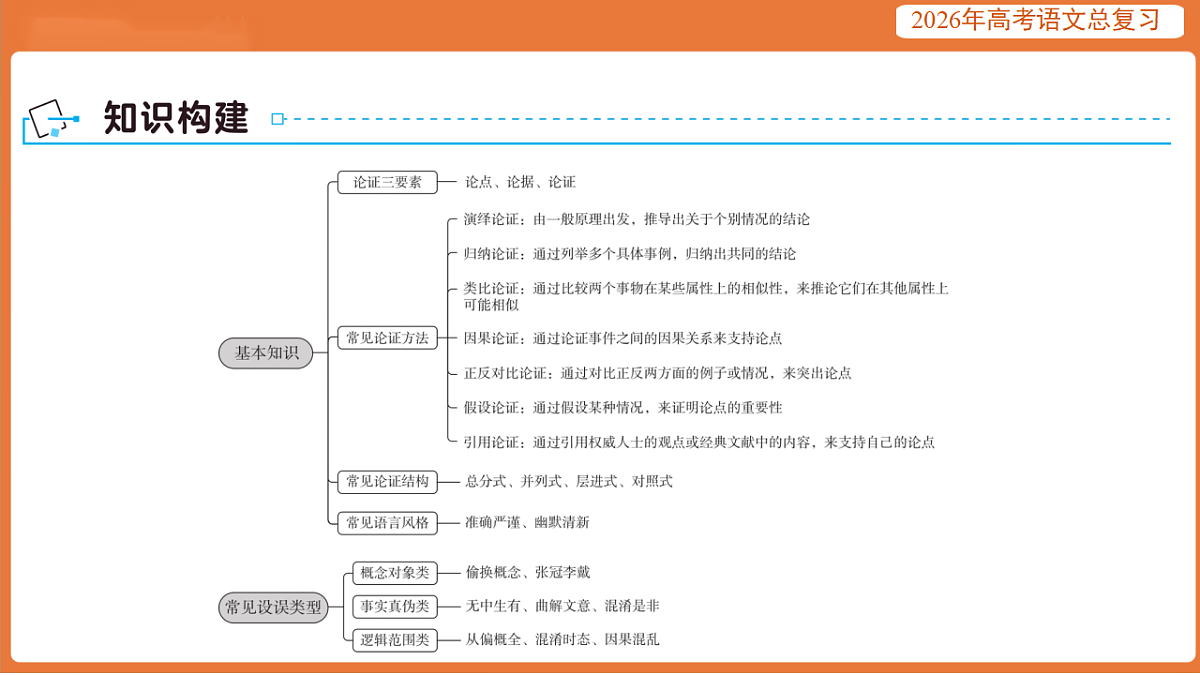Screen dimensions: 1200x675
Task: Select the 演绎论证 definition line
Action: click(x=637, y=219)
